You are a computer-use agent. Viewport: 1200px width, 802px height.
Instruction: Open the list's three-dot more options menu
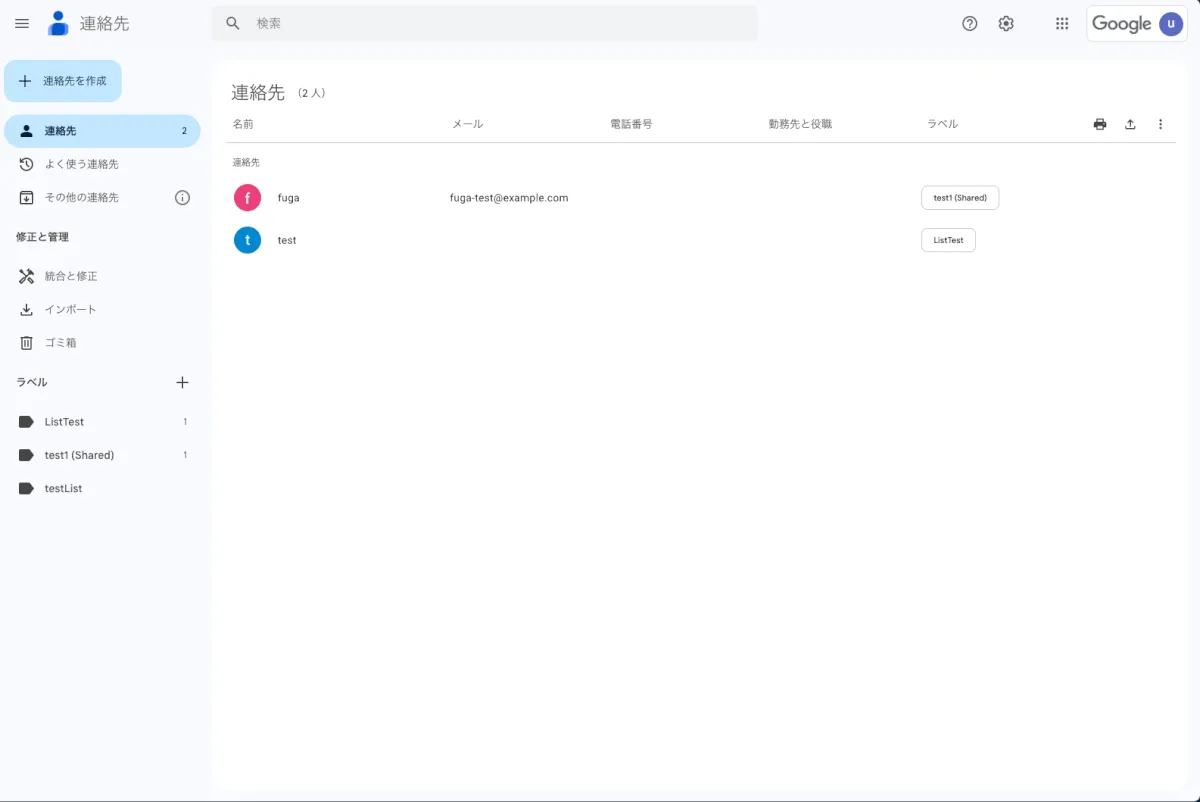tap(1160, 124)
